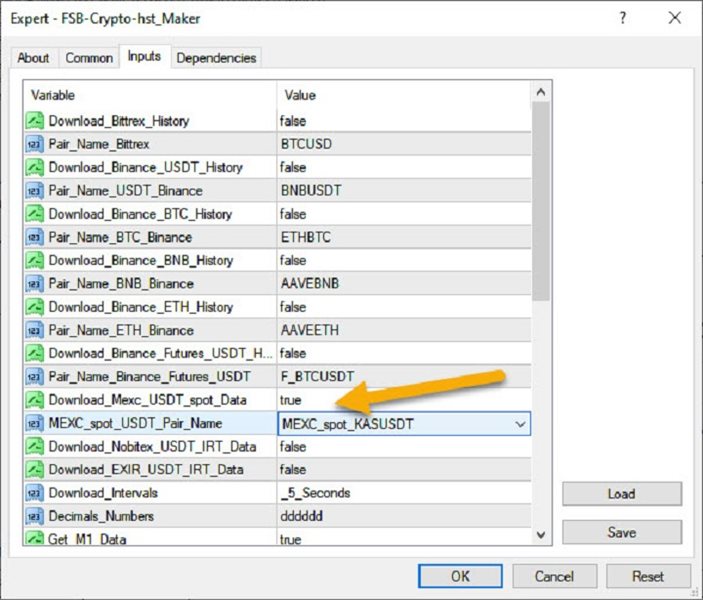Click the scrollbar down arrow
Screen dimensions: 703x600
click(x=541, y=535)
